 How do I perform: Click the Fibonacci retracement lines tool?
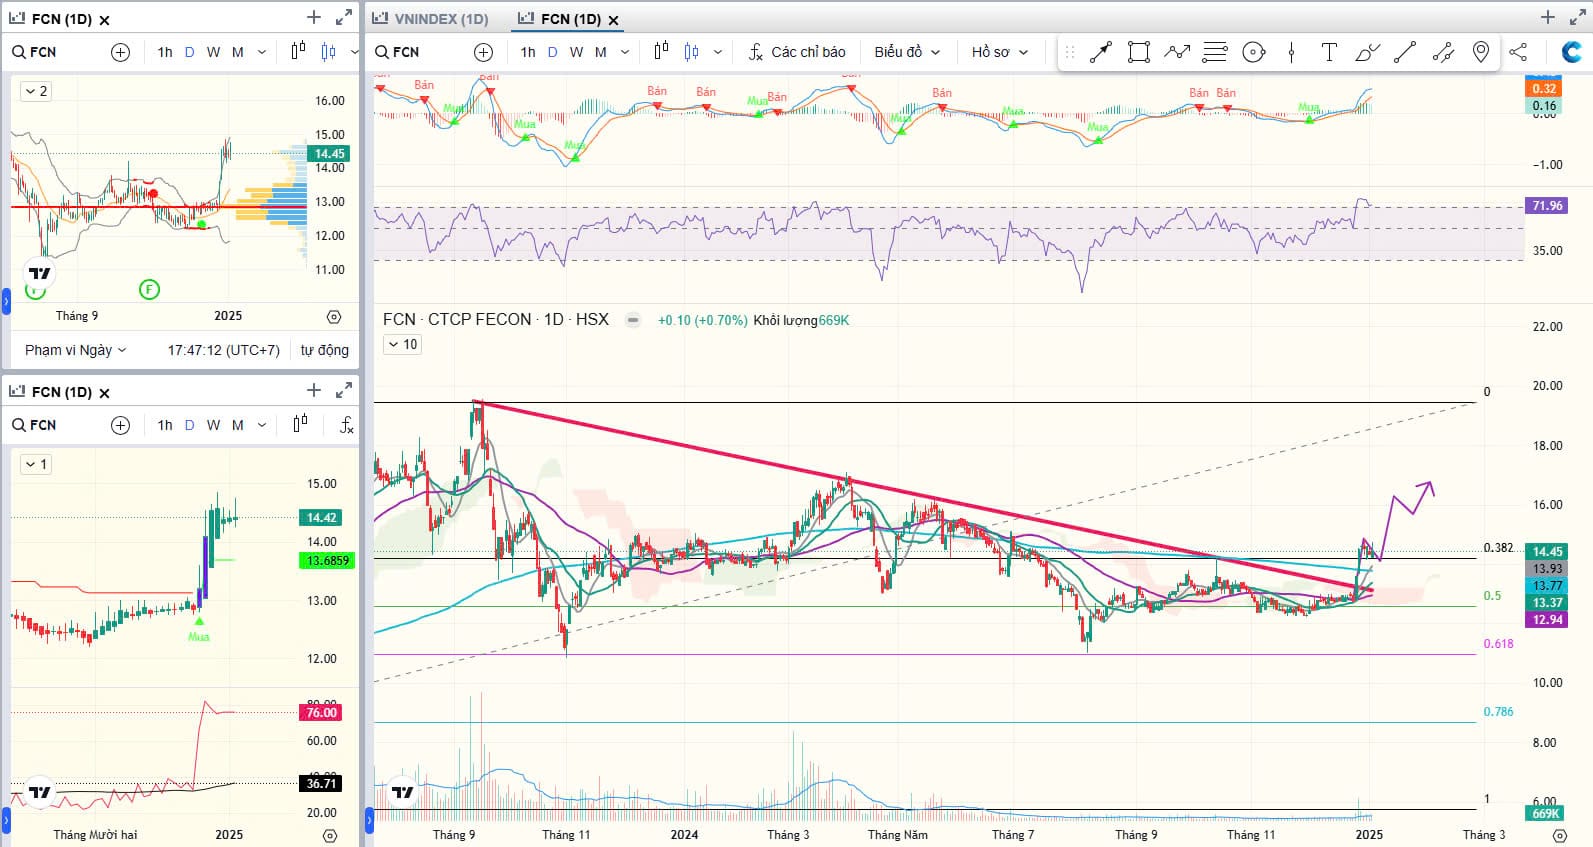(x=1214, y=52)
